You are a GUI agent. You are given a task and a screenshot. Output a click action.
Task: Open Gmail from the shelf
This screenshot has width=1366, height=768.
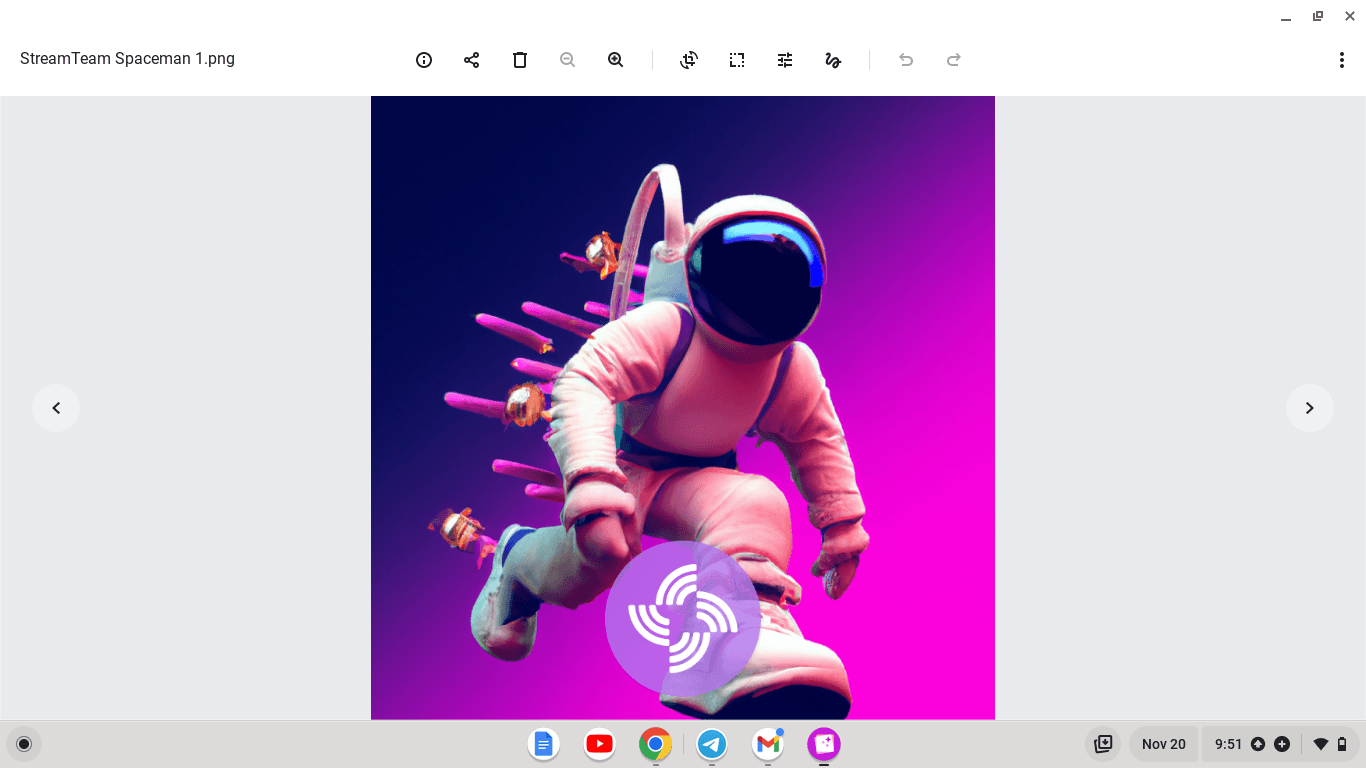(768, 744)
